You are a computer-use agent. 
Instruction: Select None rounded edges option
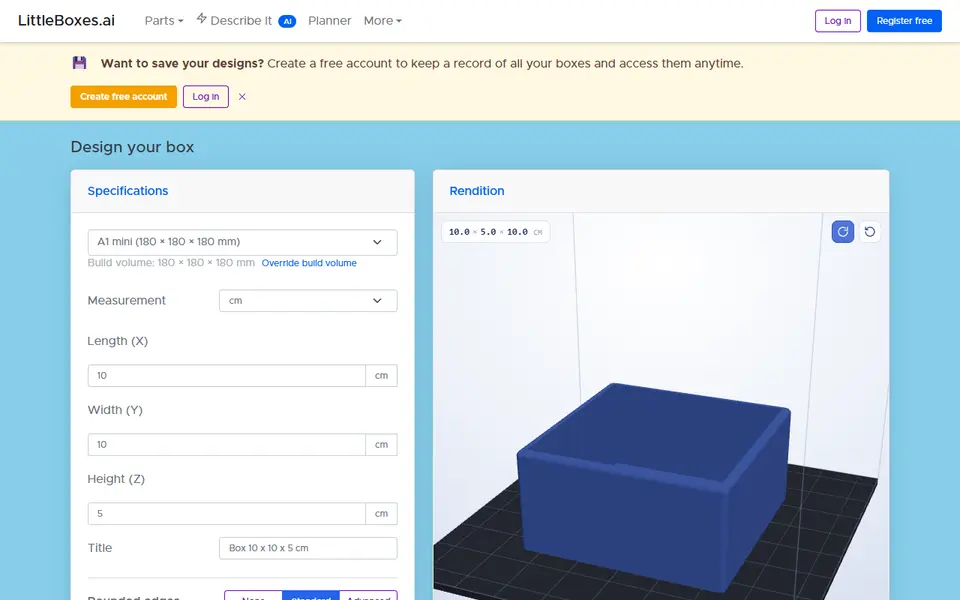click(253, 596)
